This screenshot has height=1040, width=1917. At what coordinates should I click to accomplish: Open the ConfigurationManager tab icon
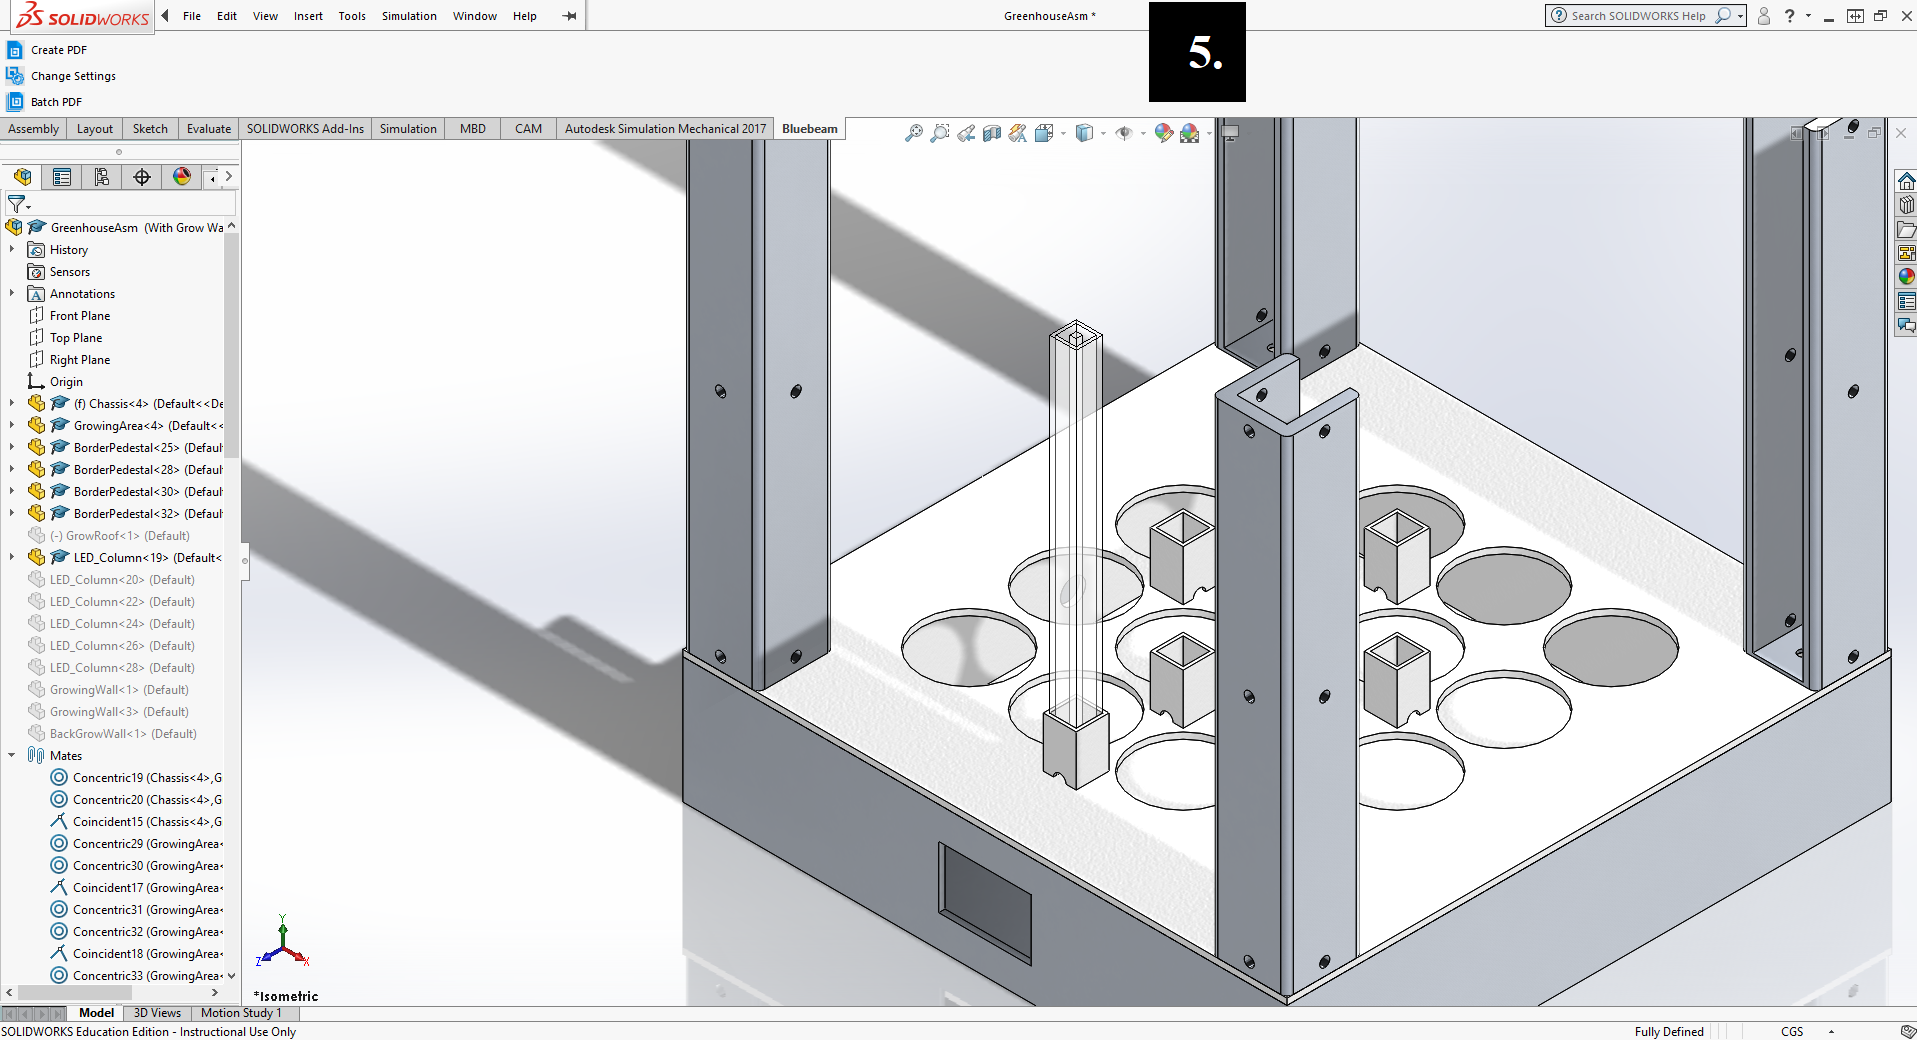click(102, 177)
